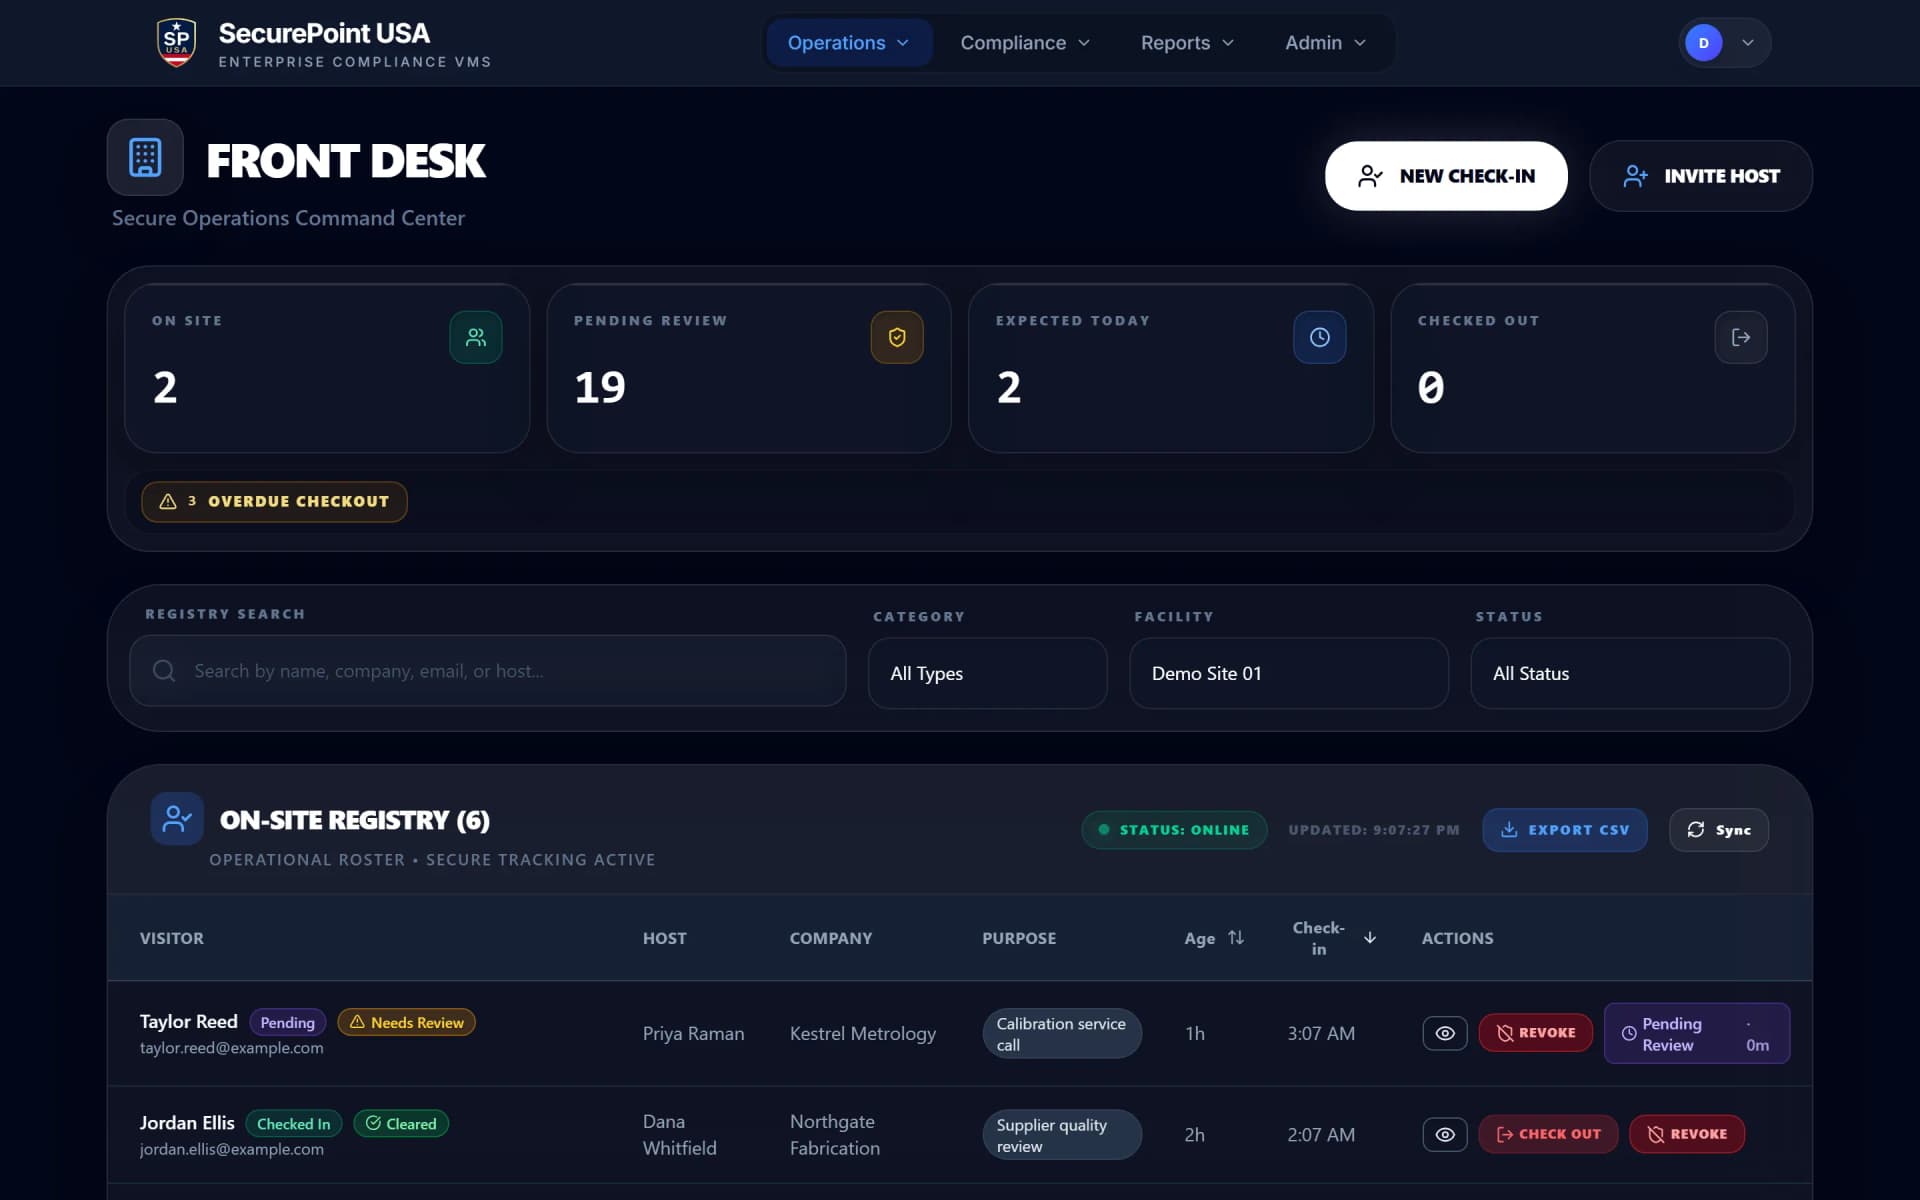Check out Jordan Ellis

click(x=1548, y=1134)
